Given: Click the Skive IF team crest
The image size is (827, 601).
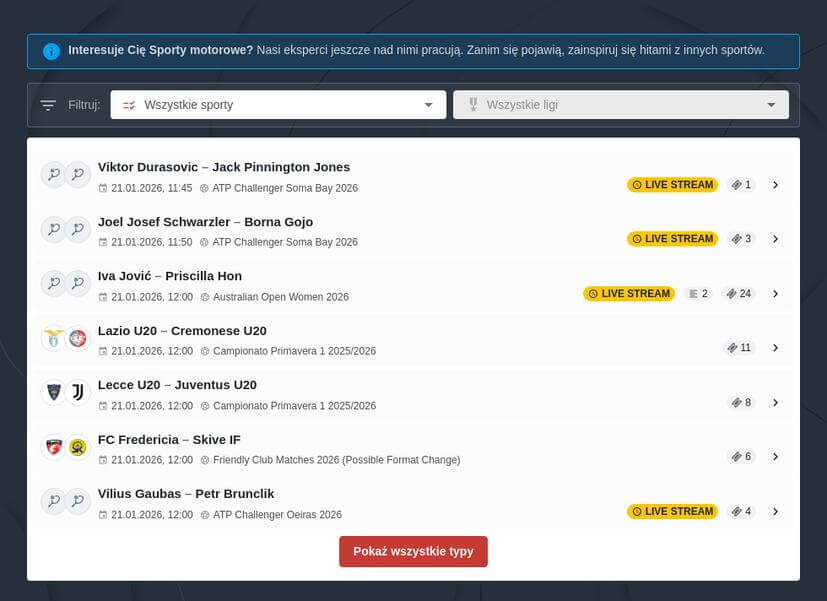Looking at the screenshot, I should (78, 447).
